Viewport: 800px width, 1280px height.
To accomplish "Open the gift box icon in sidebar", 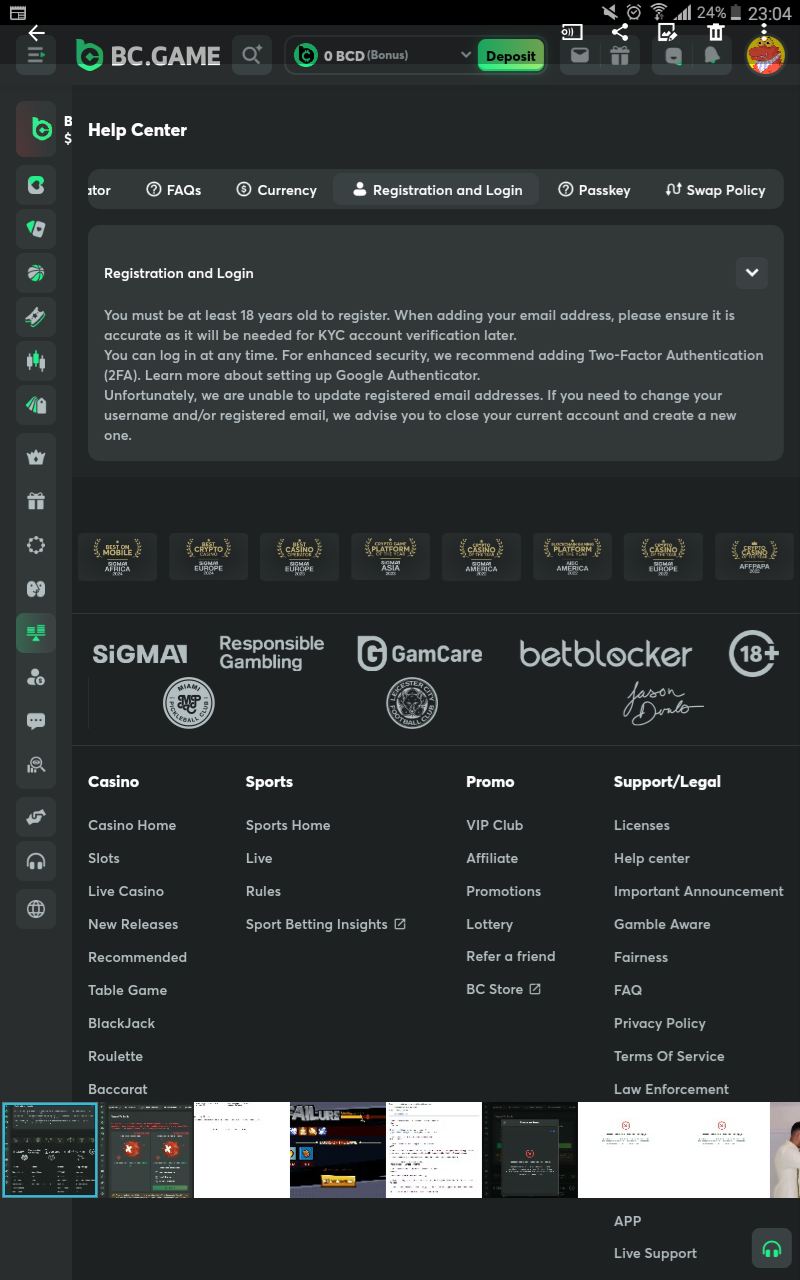I will coord(36,501).
